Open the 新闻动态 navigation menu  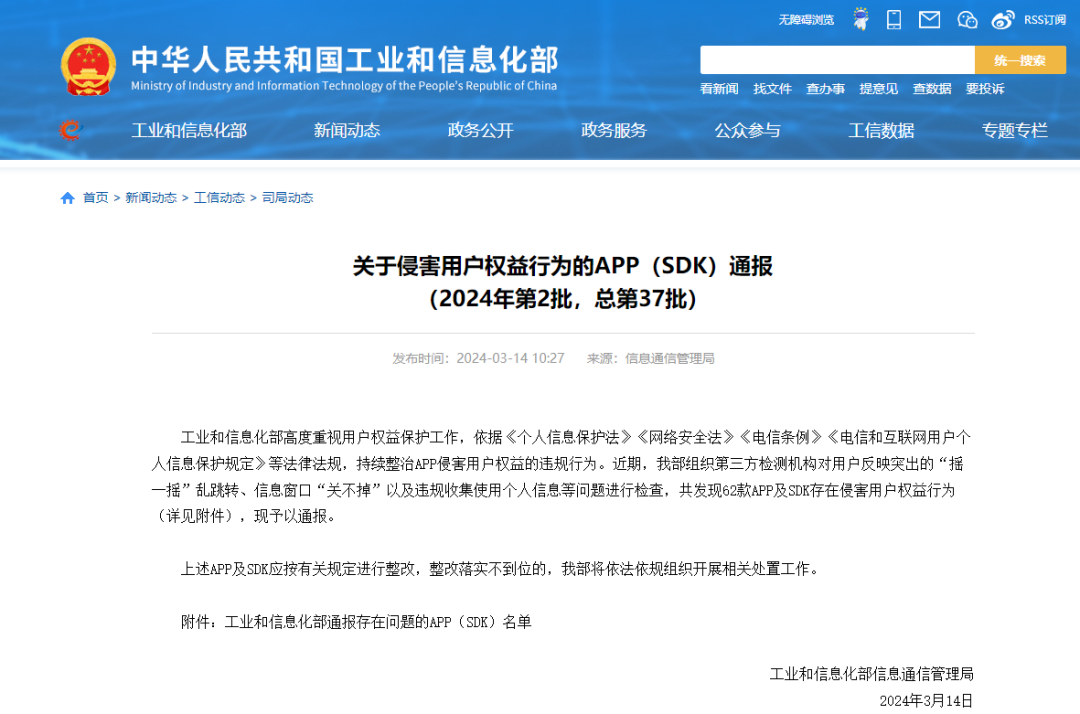click(x=346, y=130)
